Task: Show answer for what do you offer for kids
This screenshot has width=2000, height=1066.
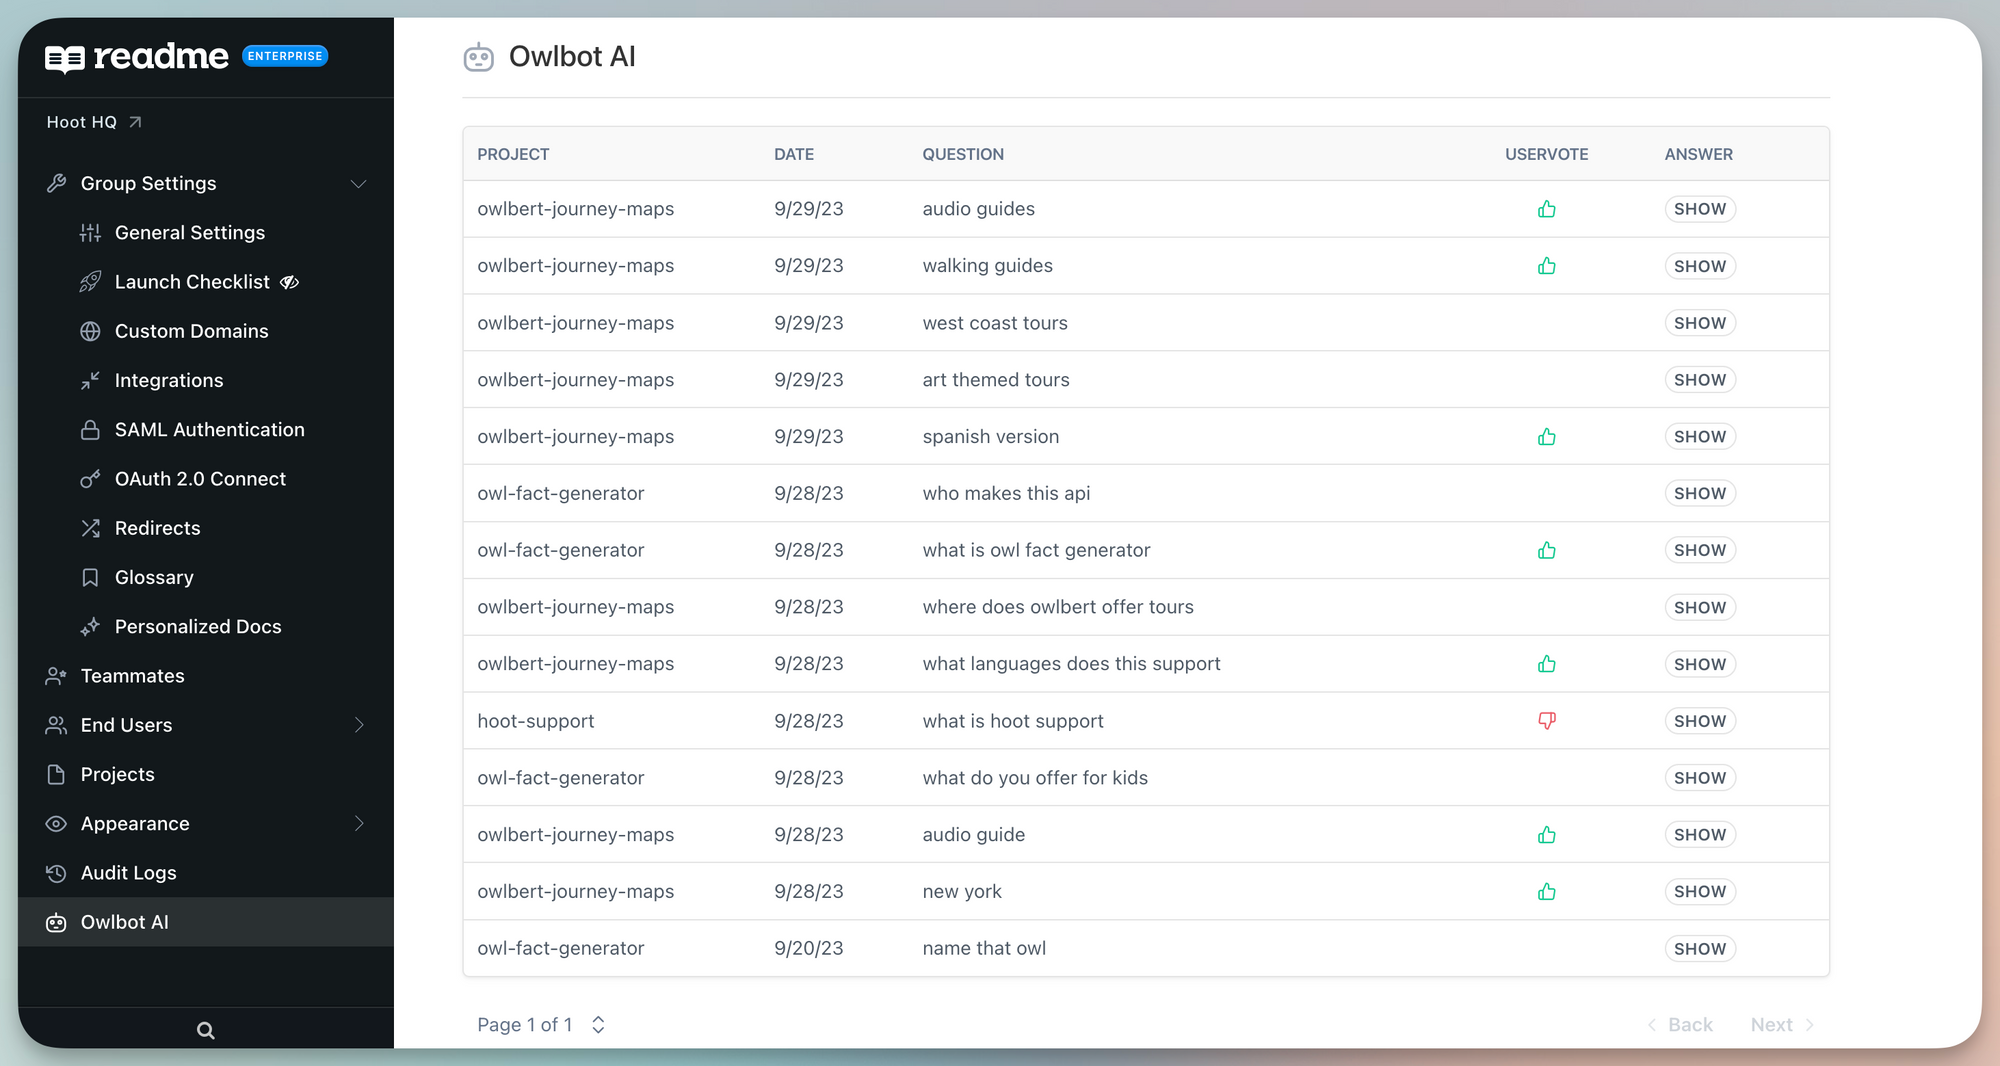Action: point(1700,778)
